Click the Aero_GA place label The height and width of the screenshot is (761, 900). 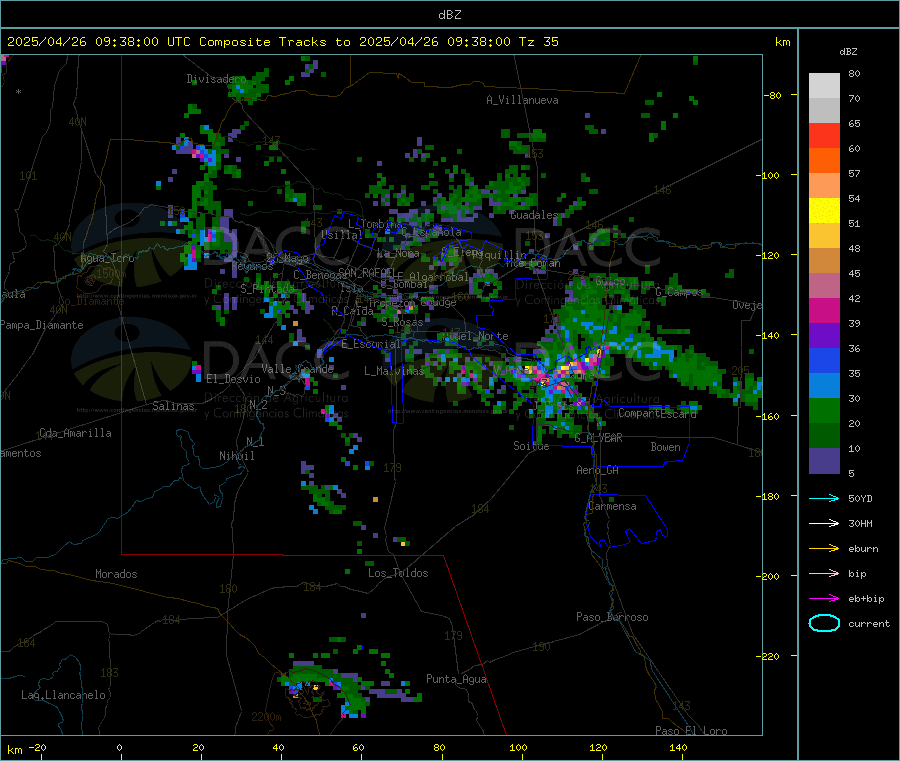pyautogui.click(x=597, y=470)
